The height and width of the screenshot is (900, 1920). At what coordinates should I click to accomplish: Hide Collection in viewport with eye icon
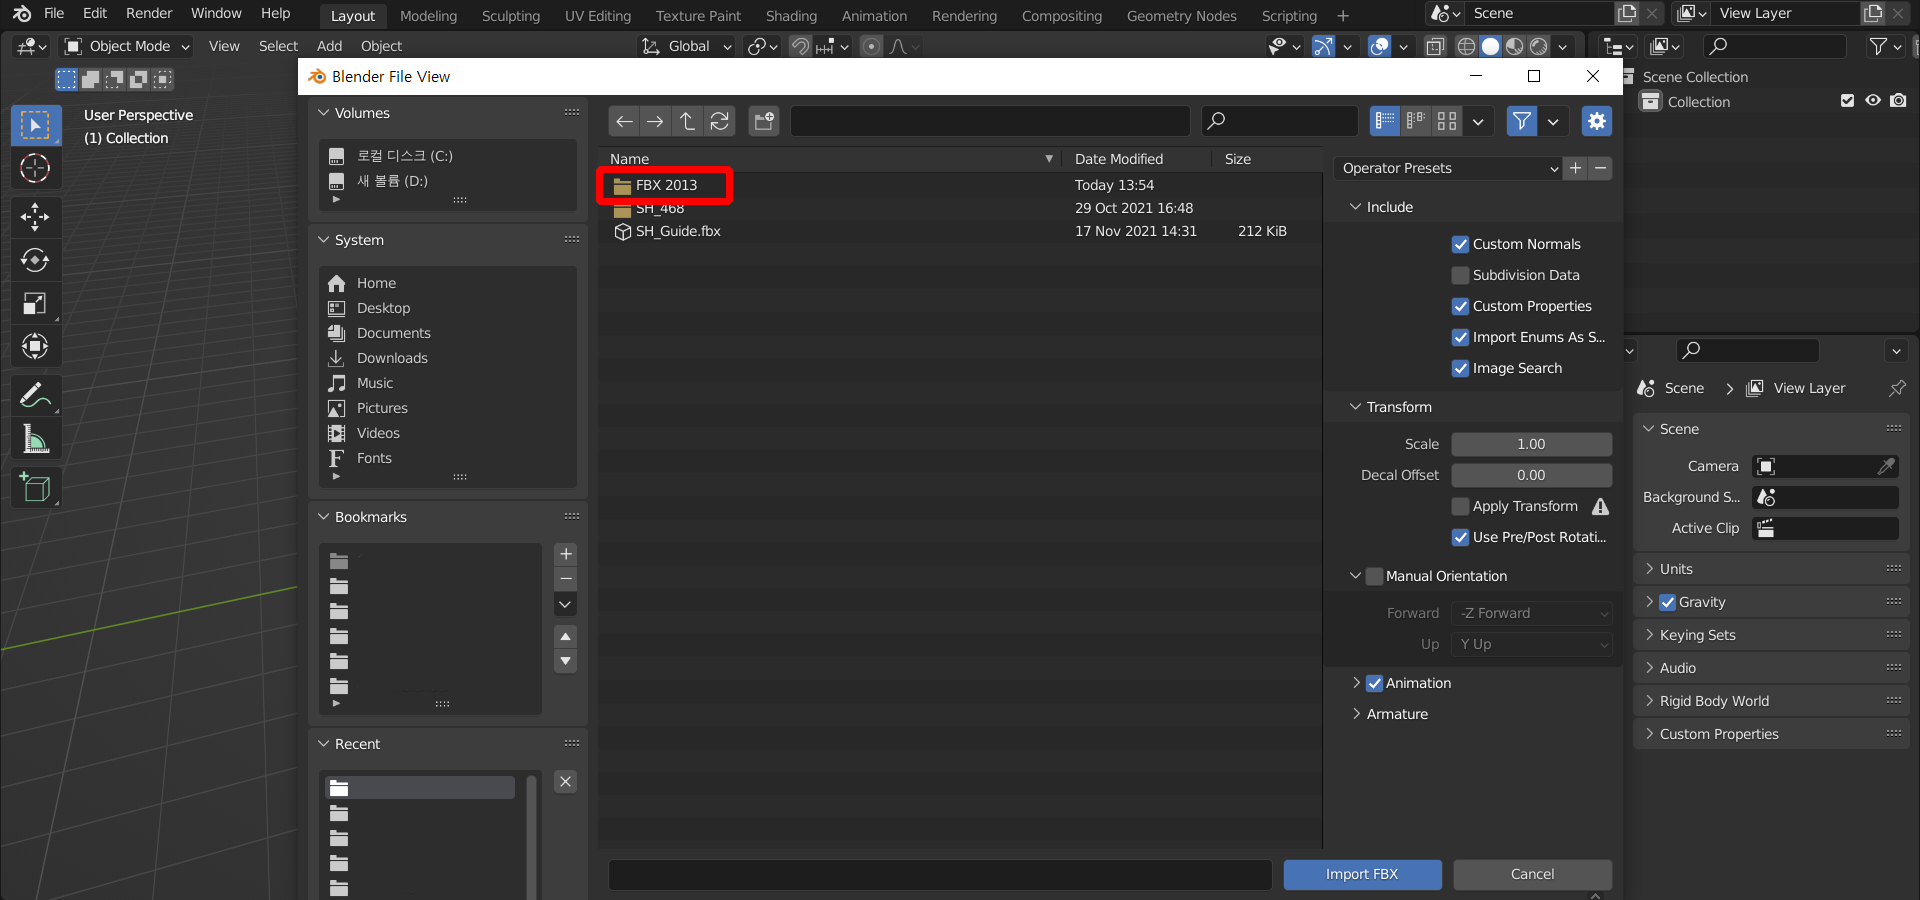[1873, 101]
